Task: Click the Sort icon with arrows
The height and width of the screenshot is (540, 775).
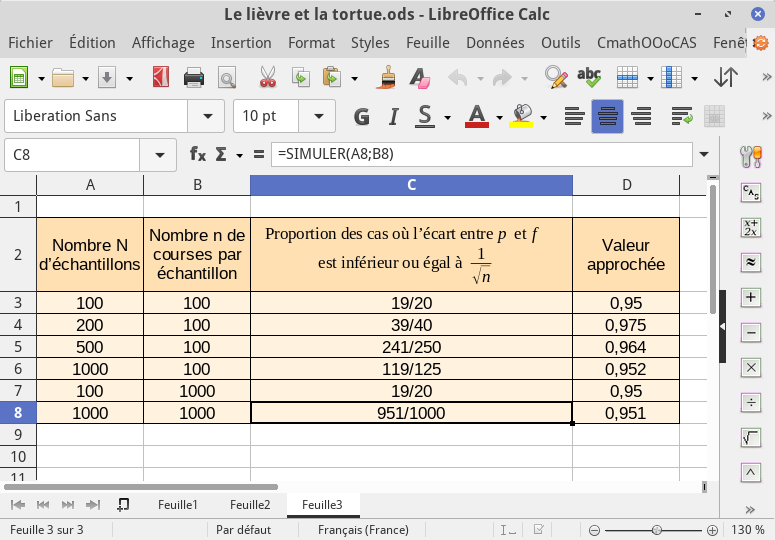Action: point(727,78)
